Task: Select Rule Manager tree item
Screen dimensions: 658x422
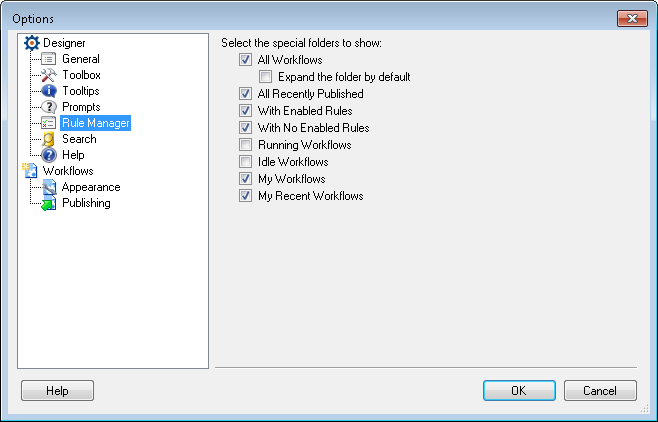Action: tap(96, 123)
